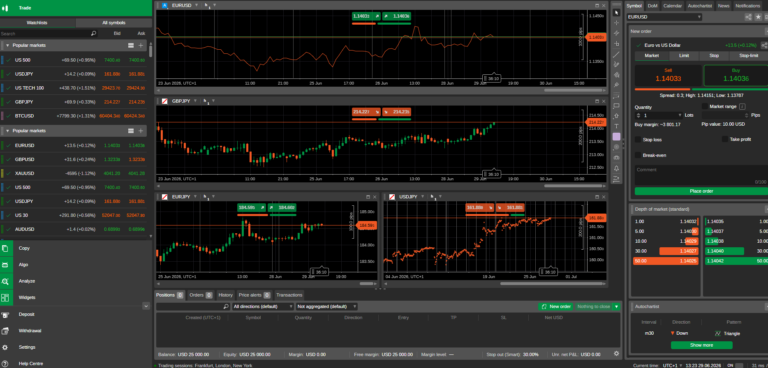
Task: Open the close-positions dropdown arrow
Action: pyautogui.click(x=617, y=307)
